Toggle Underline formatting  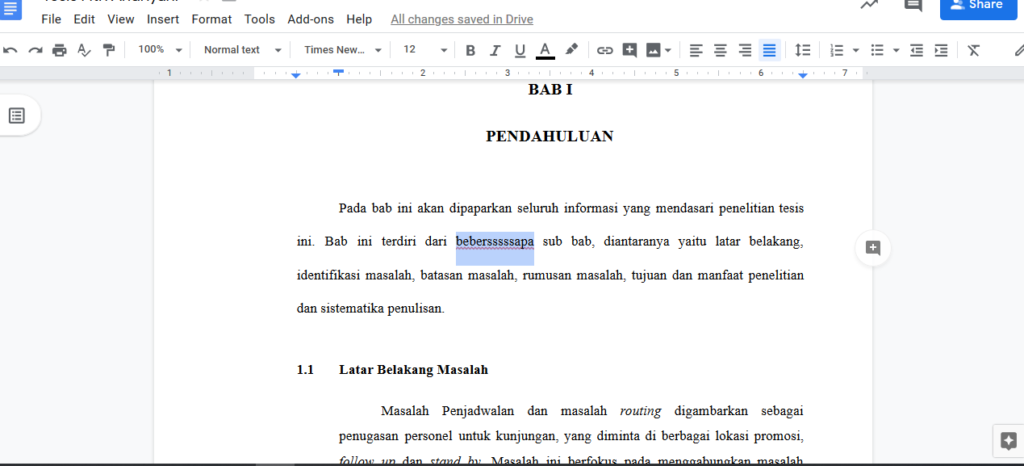tap(520, 50)
